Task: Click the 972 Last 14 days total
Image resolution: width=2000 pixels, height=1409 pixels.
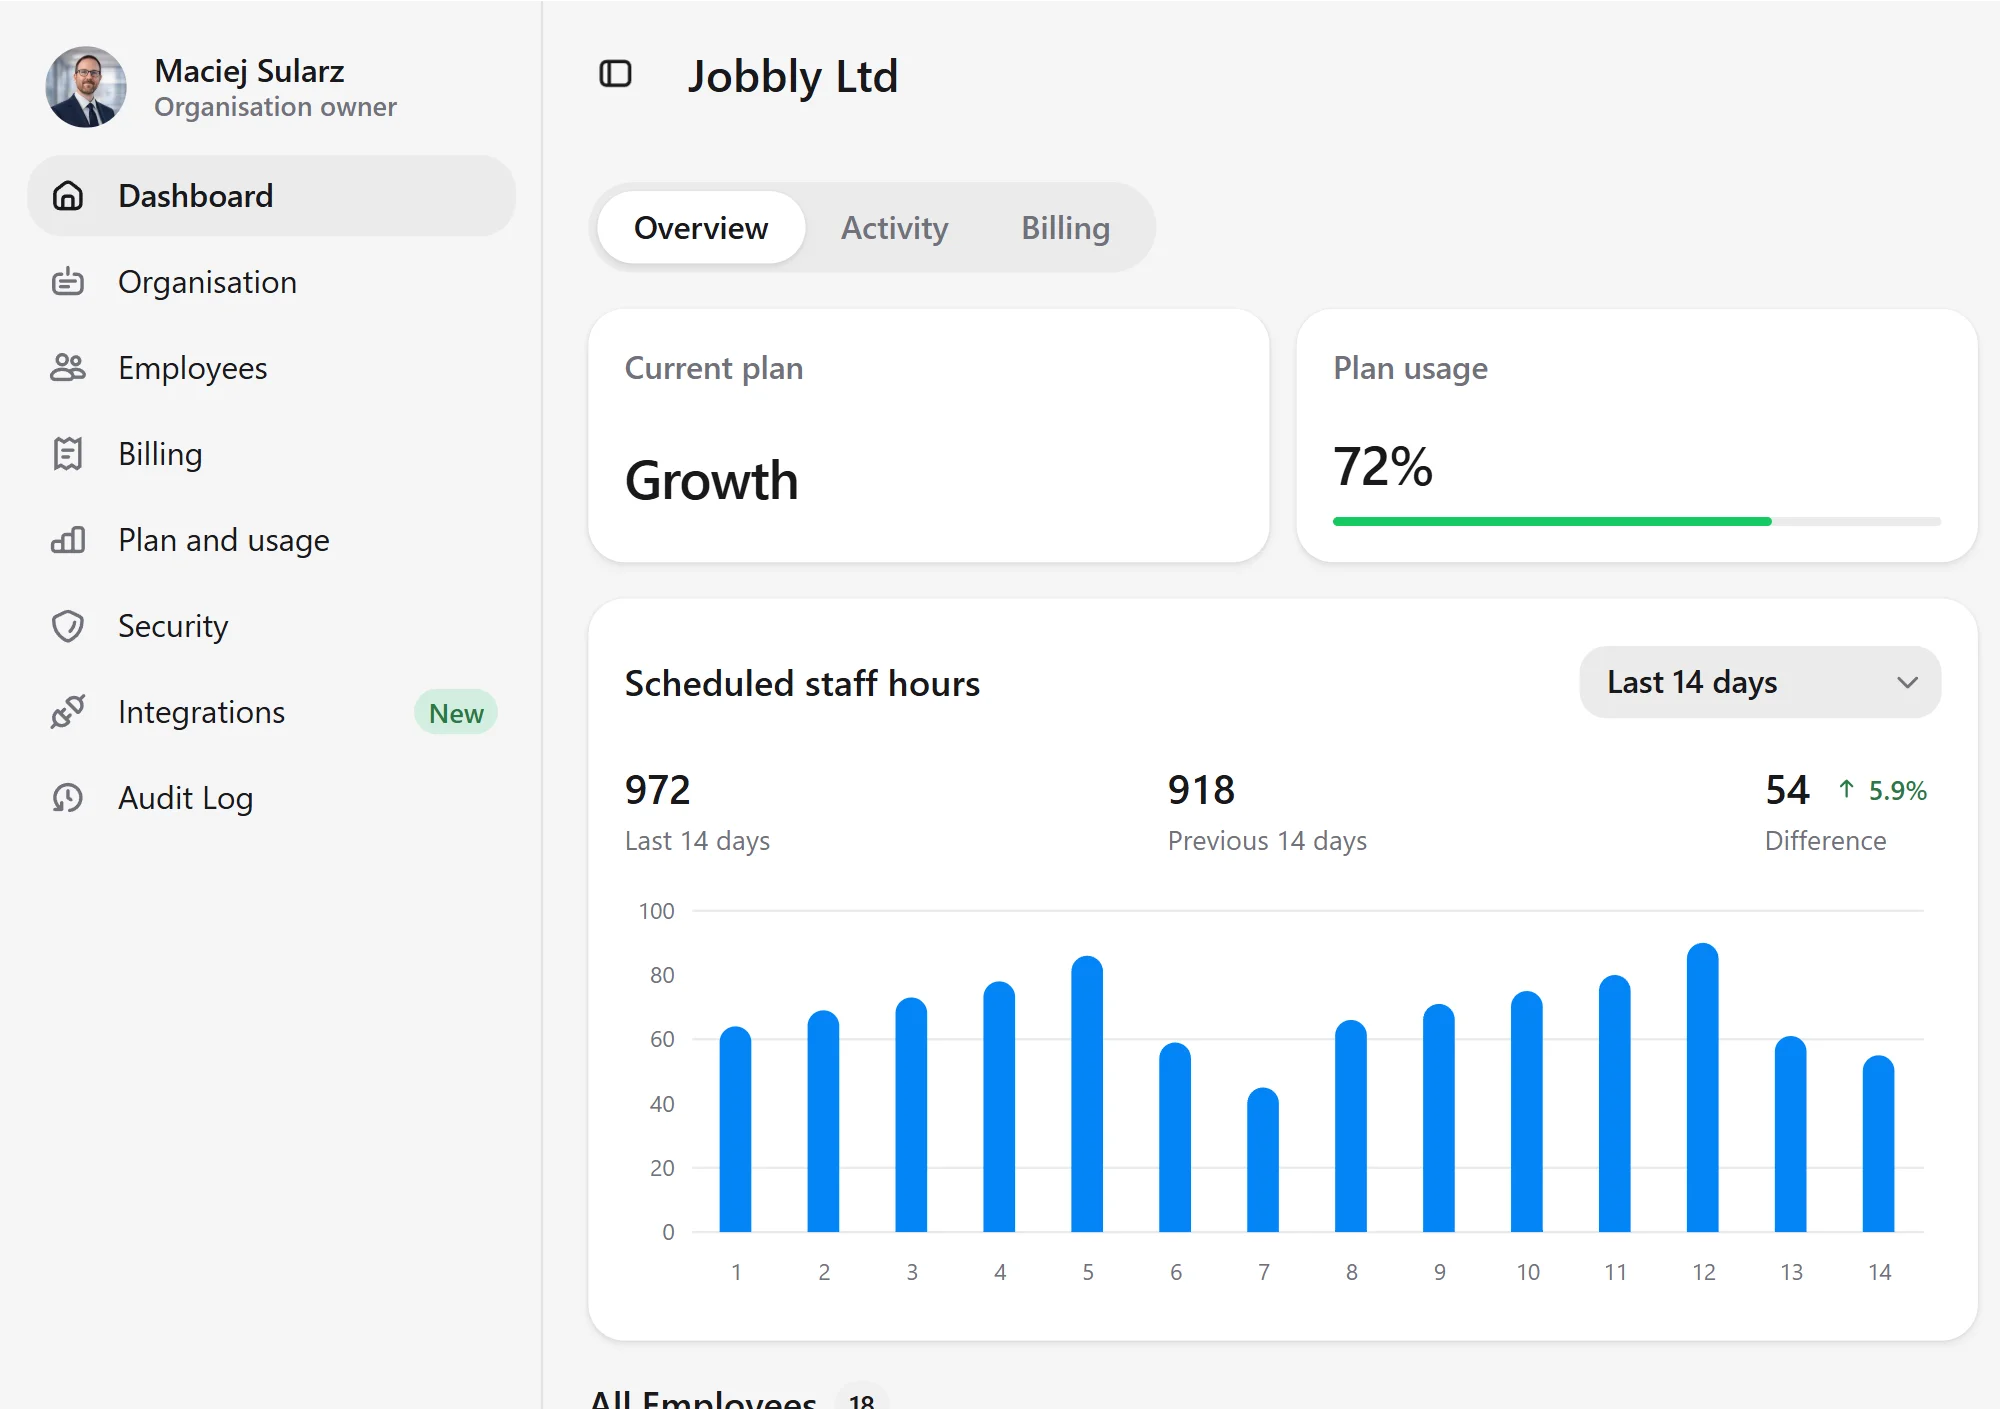Action: tap(658, 790)
